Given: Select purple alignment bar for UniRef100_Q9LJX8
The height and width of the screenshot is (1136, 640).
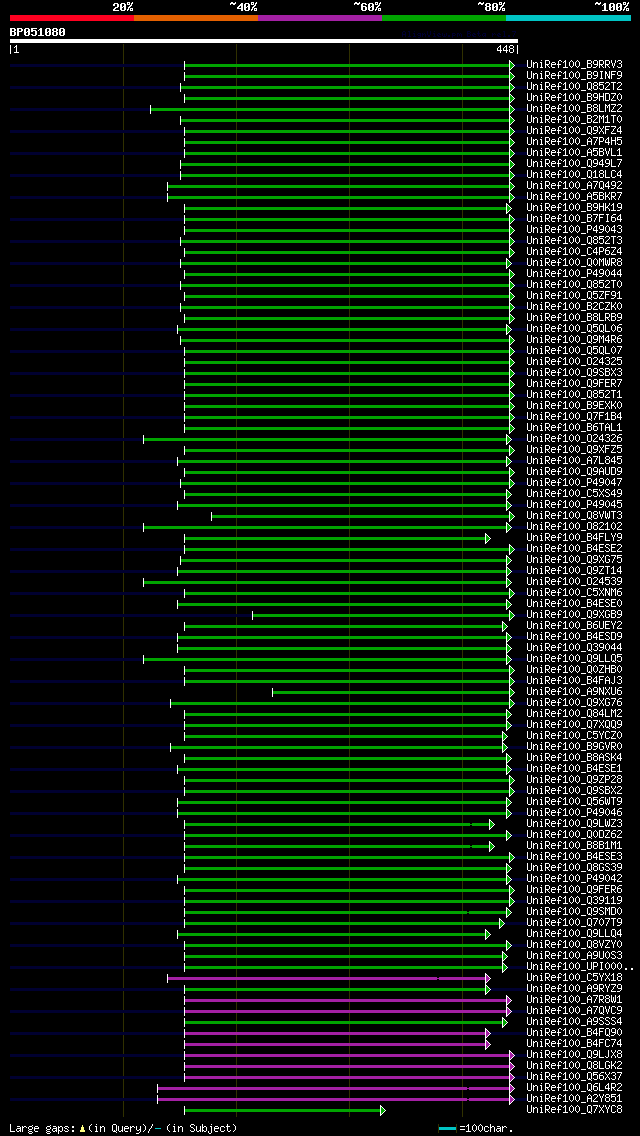Looking at the screenshot, I should click(x=349, y=1056).
